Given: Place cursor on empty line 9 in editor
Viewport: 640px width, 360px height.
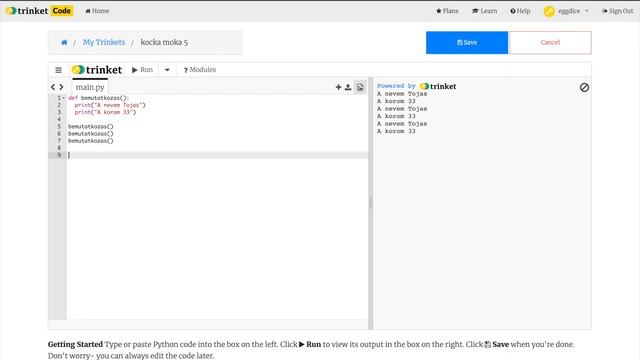Looking at the screenshot, I should click(x=217, y=155).
